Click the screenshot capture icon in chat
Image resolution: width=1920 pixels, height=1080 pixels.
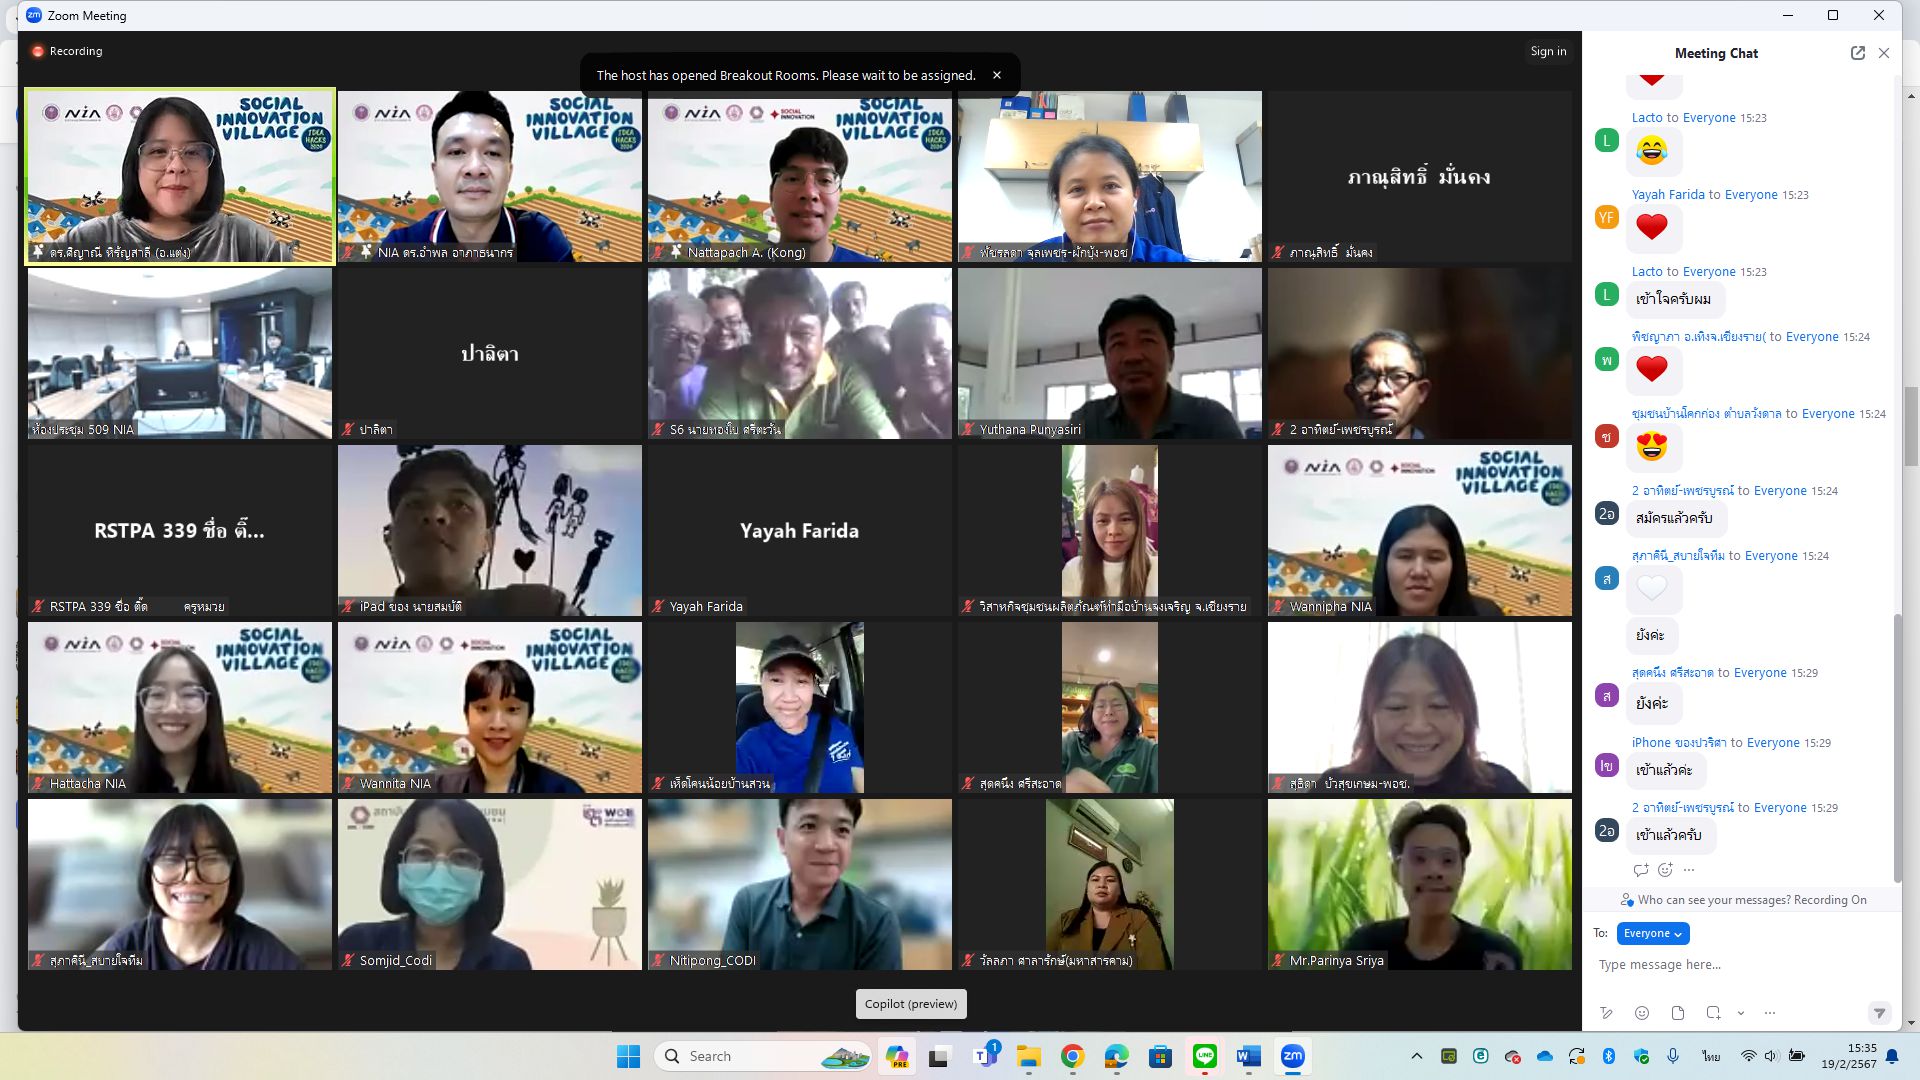click(x=1713, y=1013)
